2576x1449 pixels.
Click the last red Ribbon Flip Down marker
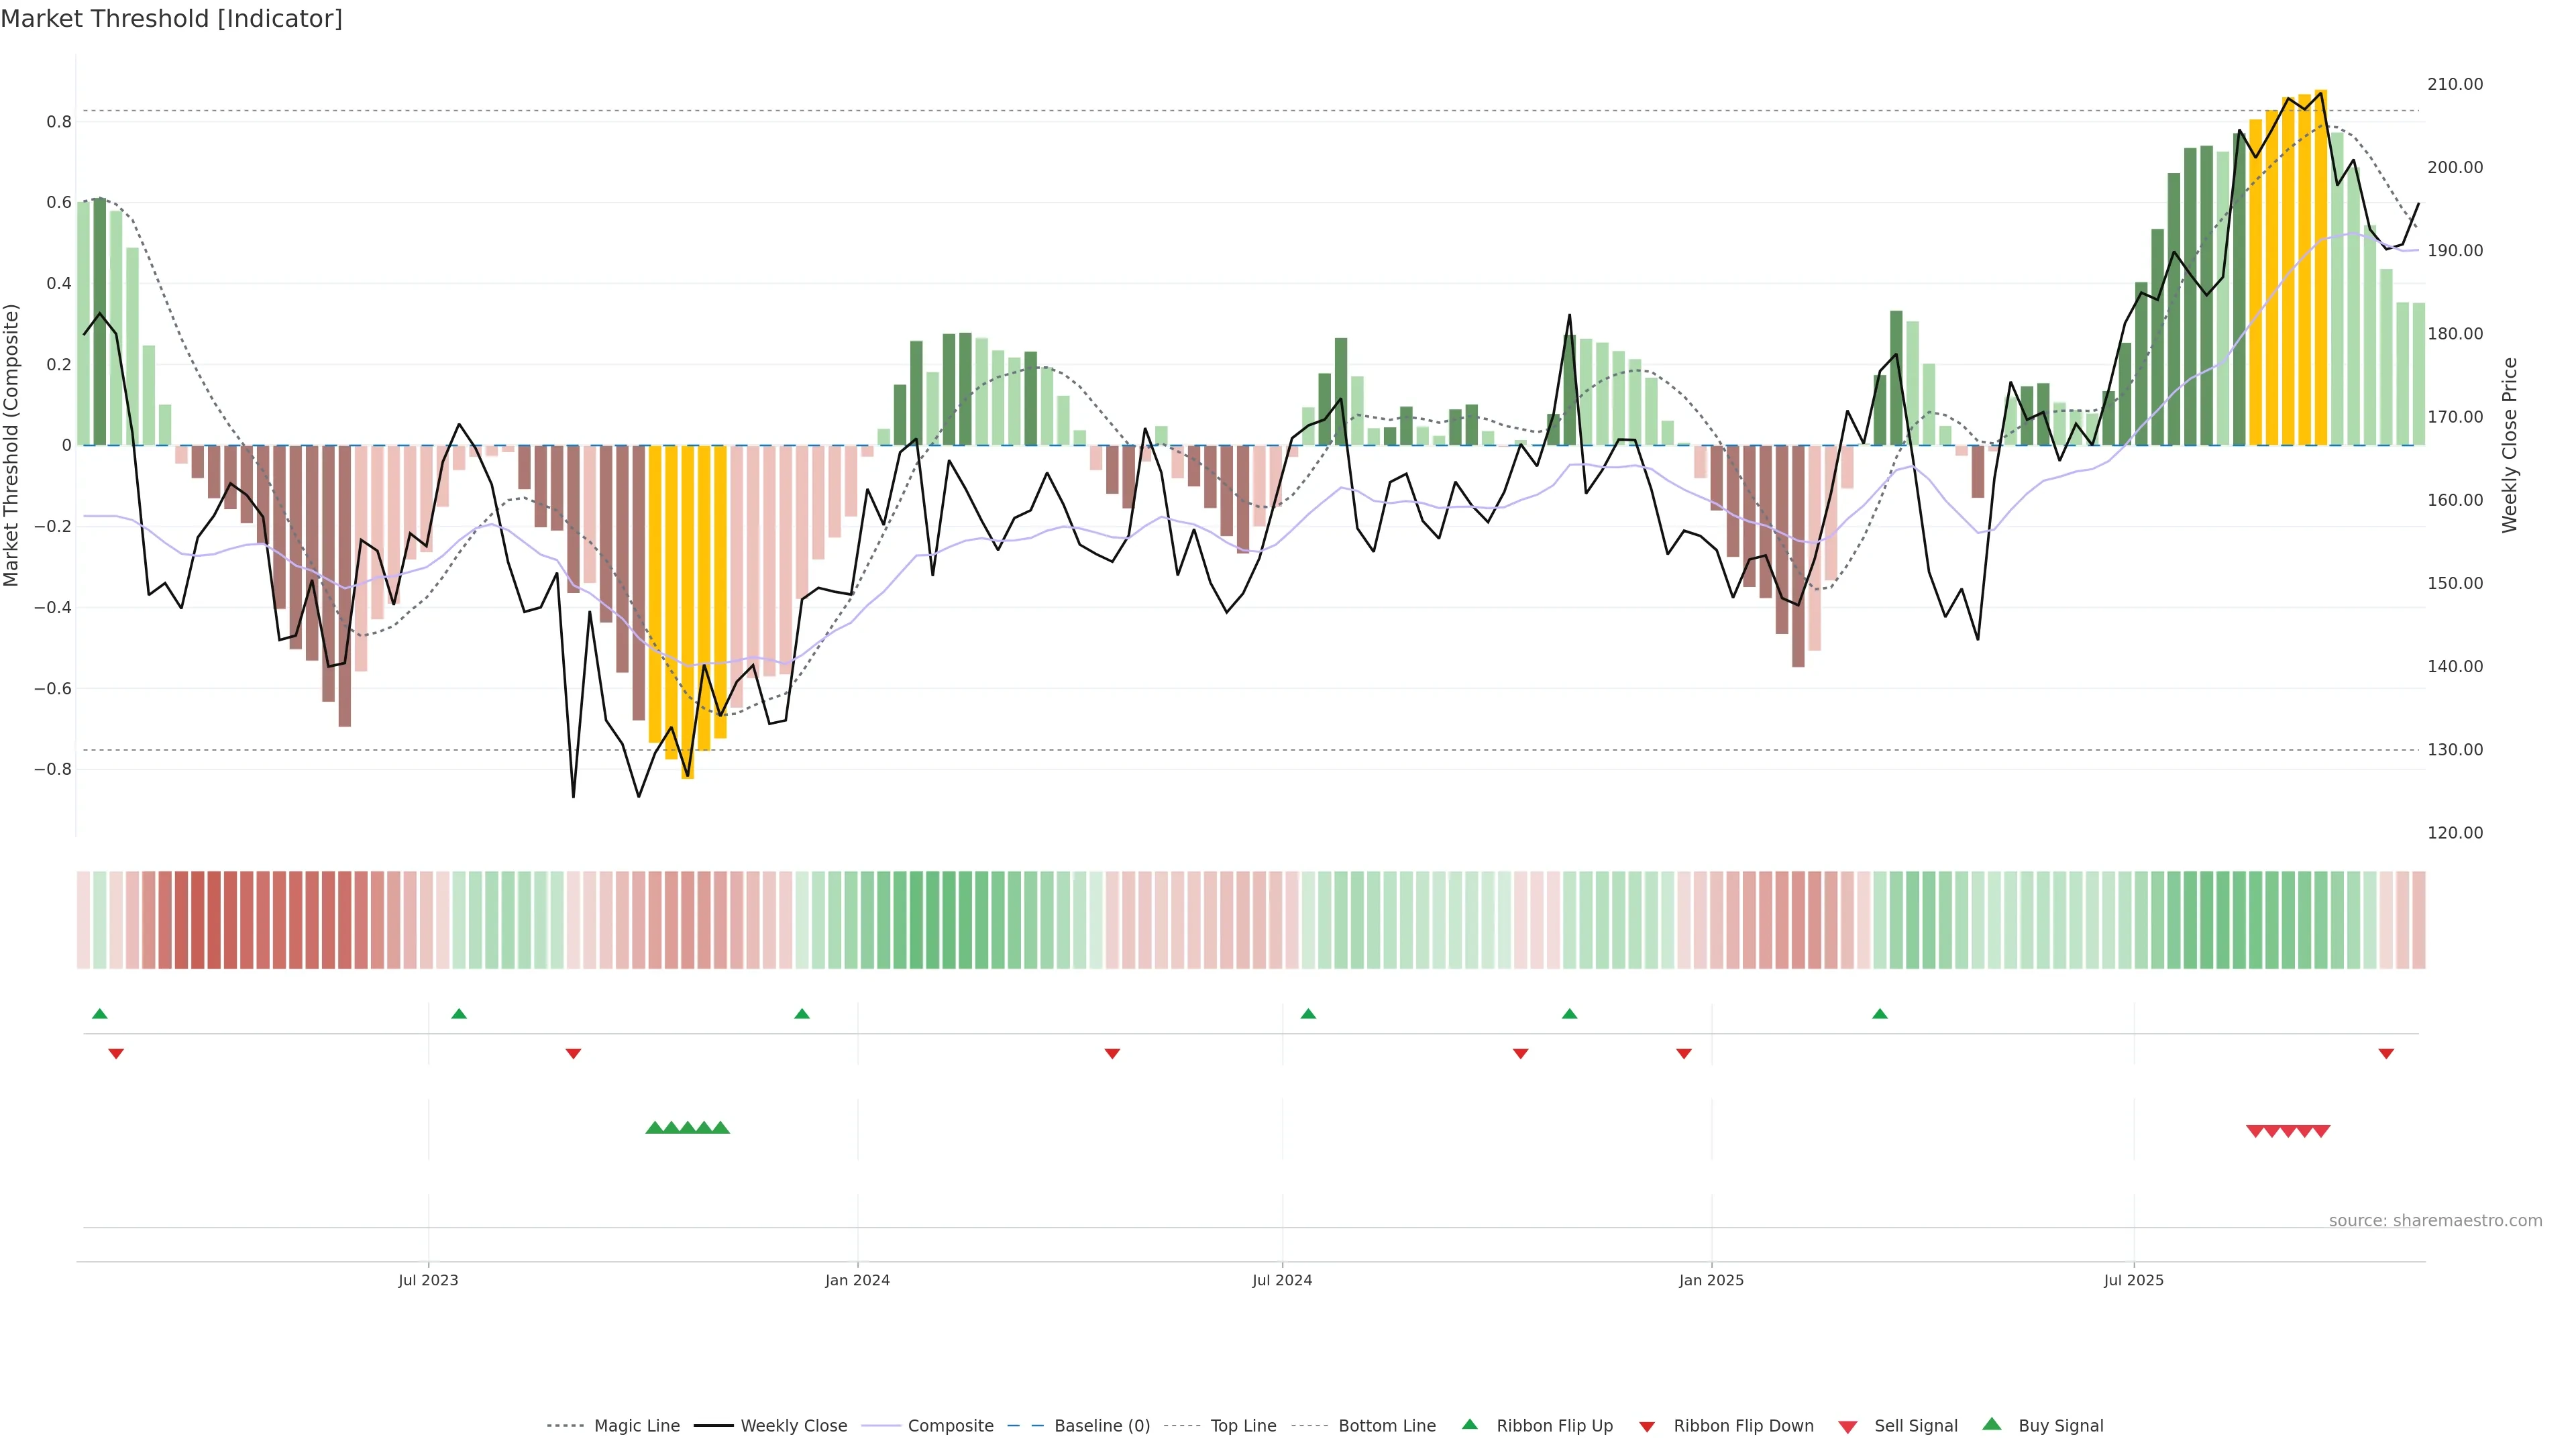tap(2386, 1053)
